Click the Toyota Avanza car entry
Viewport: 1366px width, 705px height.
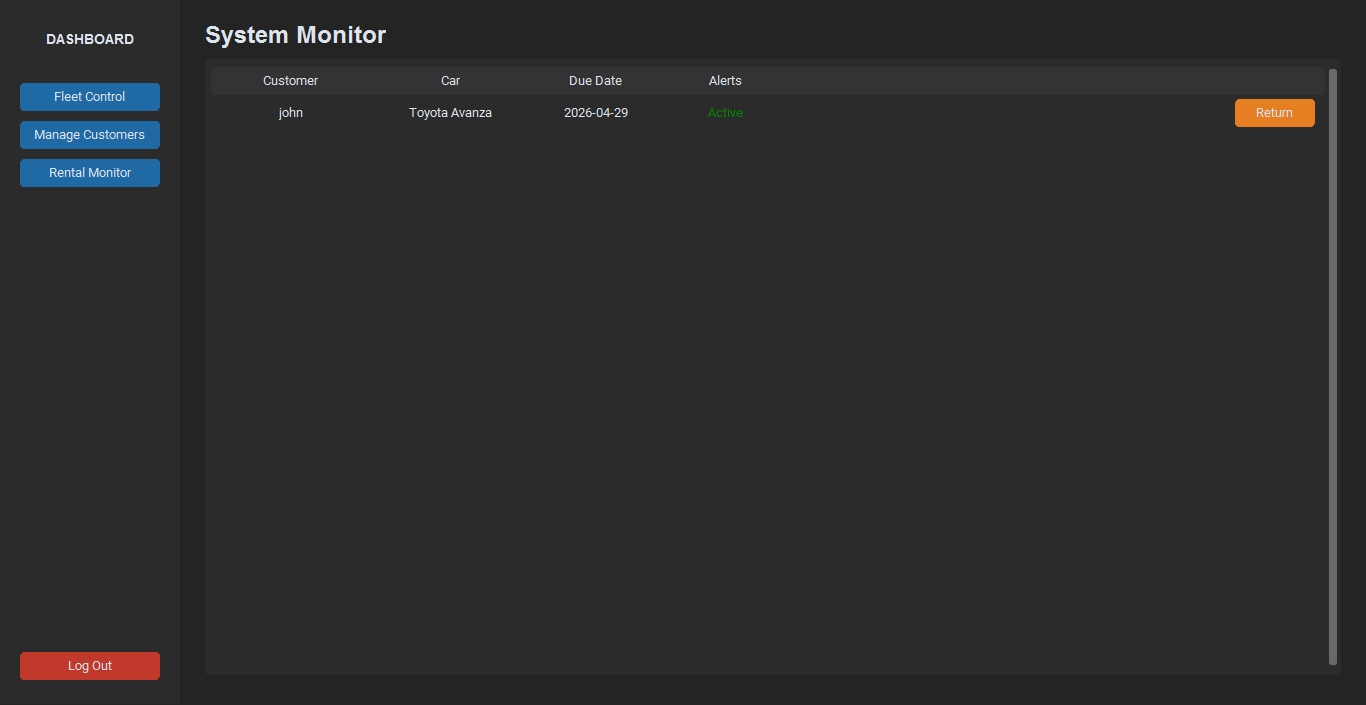click(x=450, y=113)
